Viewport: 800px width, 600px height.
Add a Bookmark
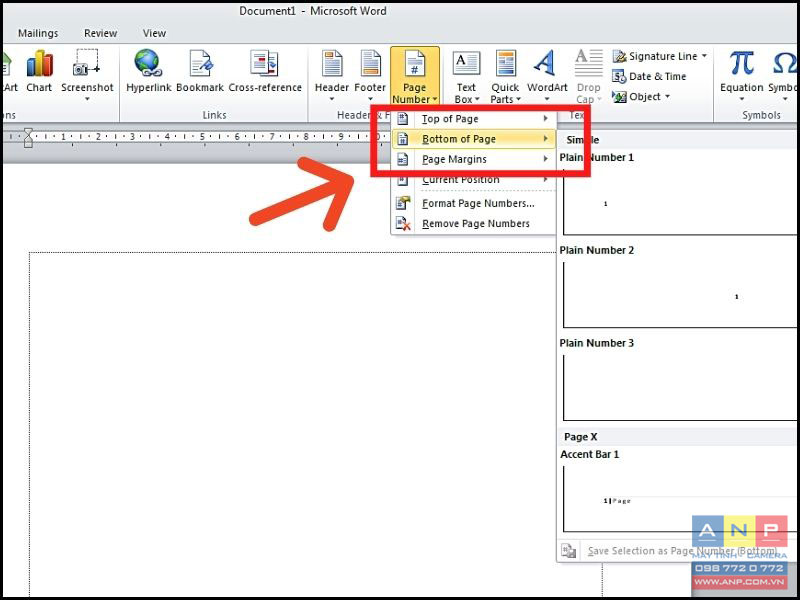[200, 71]
